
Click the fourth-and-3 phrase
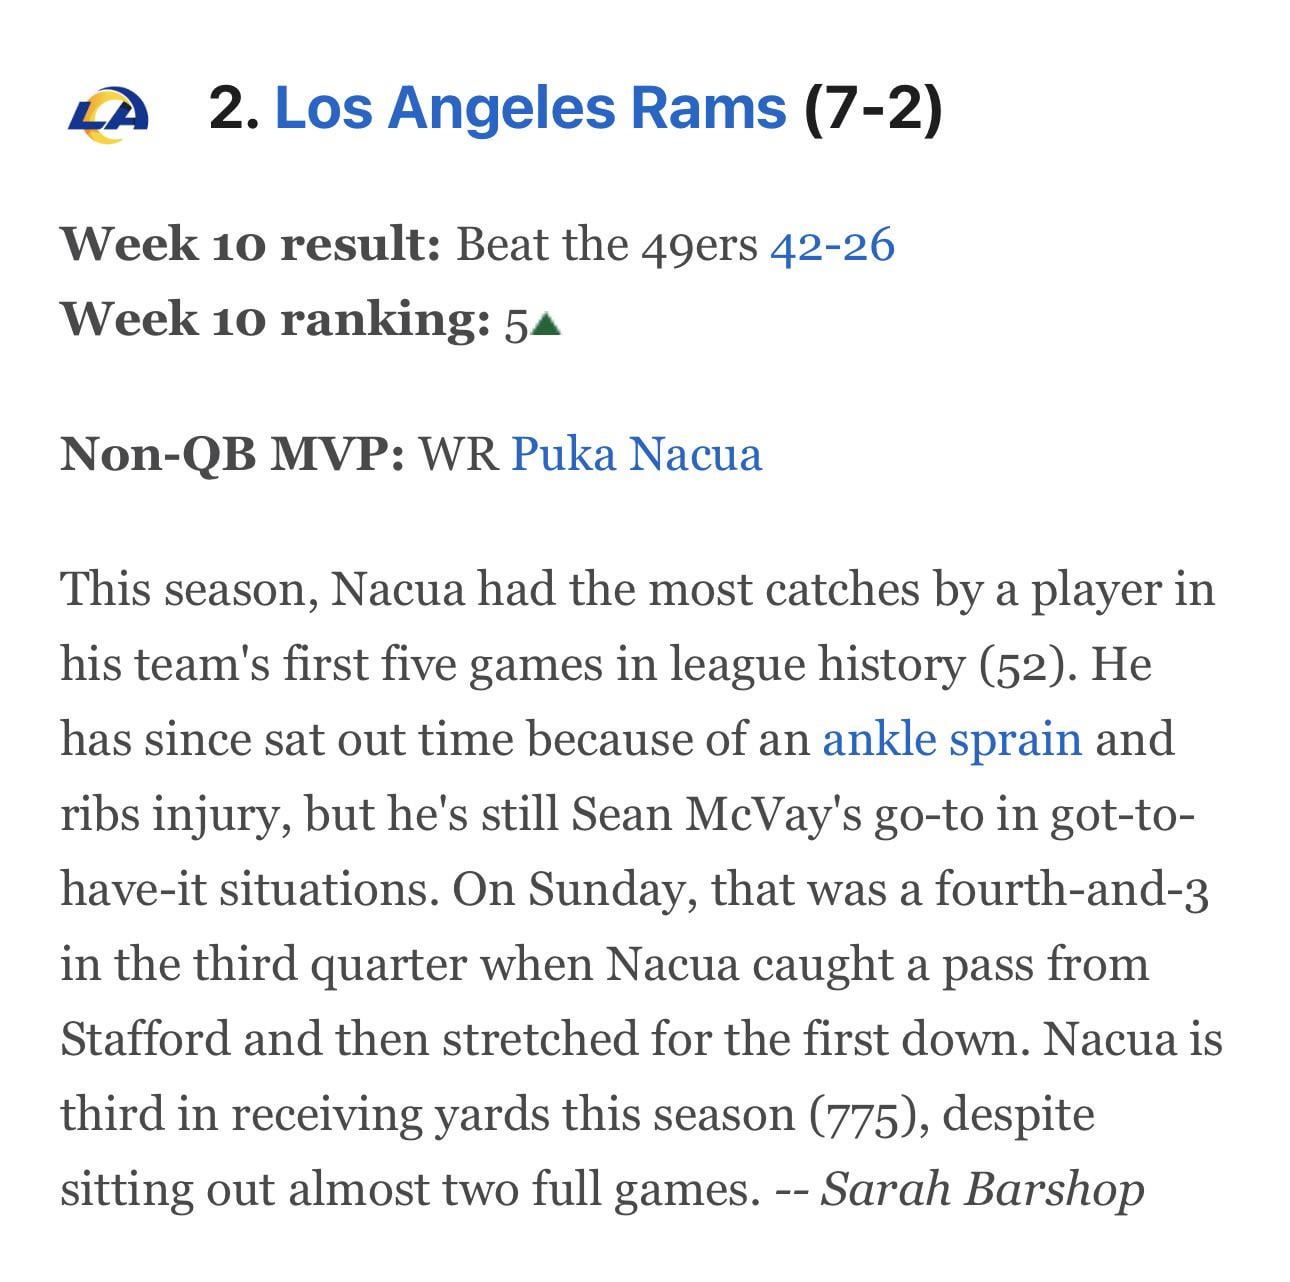point(1072,890)
